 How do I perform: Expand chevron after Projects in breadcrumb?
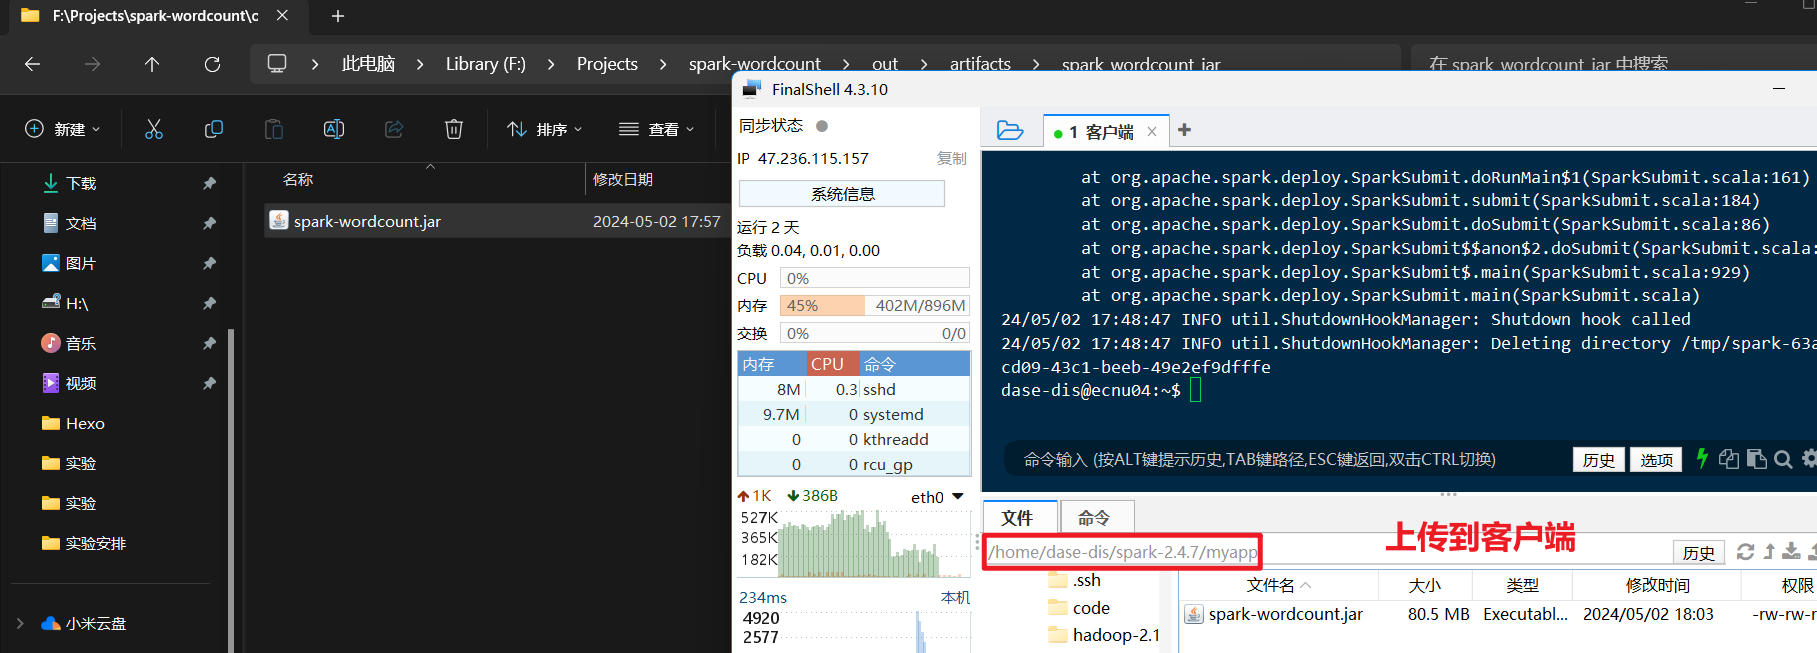pos(663,64)
